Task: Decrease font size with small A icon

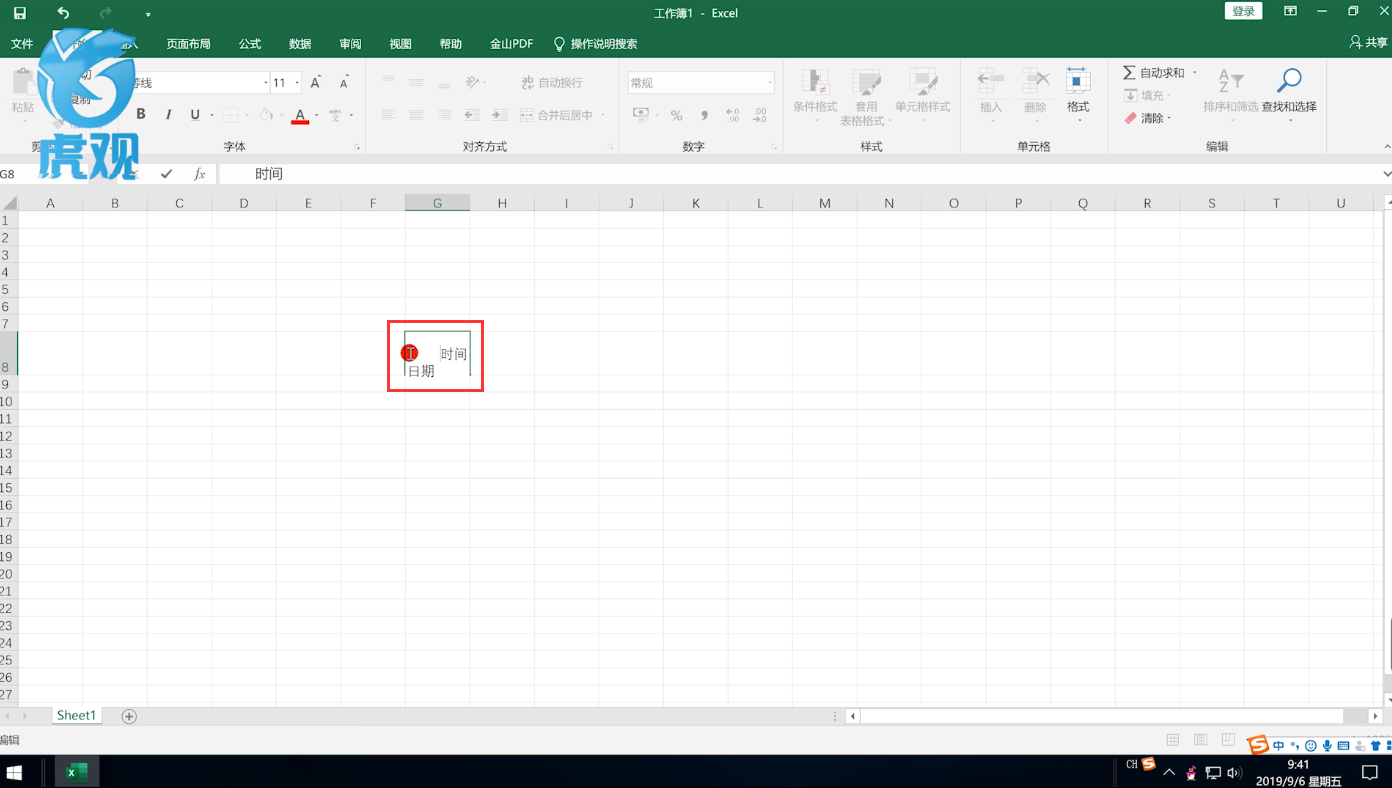Action: 344,83
